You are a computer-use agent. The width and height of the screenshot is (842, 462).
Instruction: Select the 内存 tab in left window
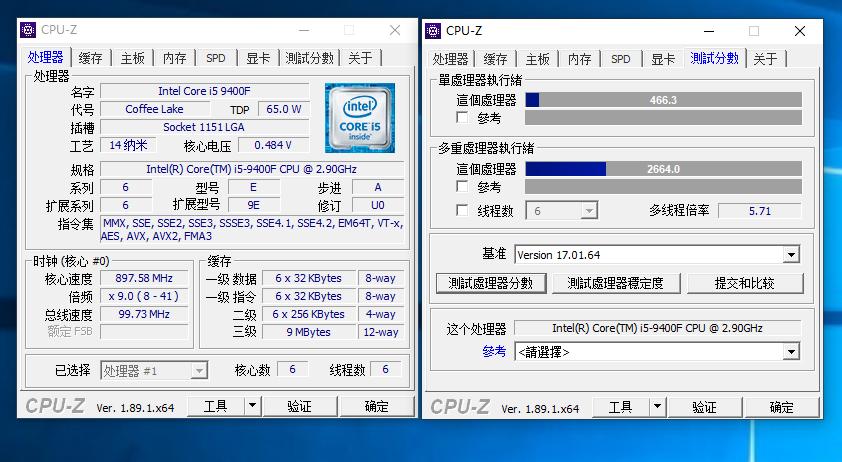pyautogui.click(x=175, y=58)
